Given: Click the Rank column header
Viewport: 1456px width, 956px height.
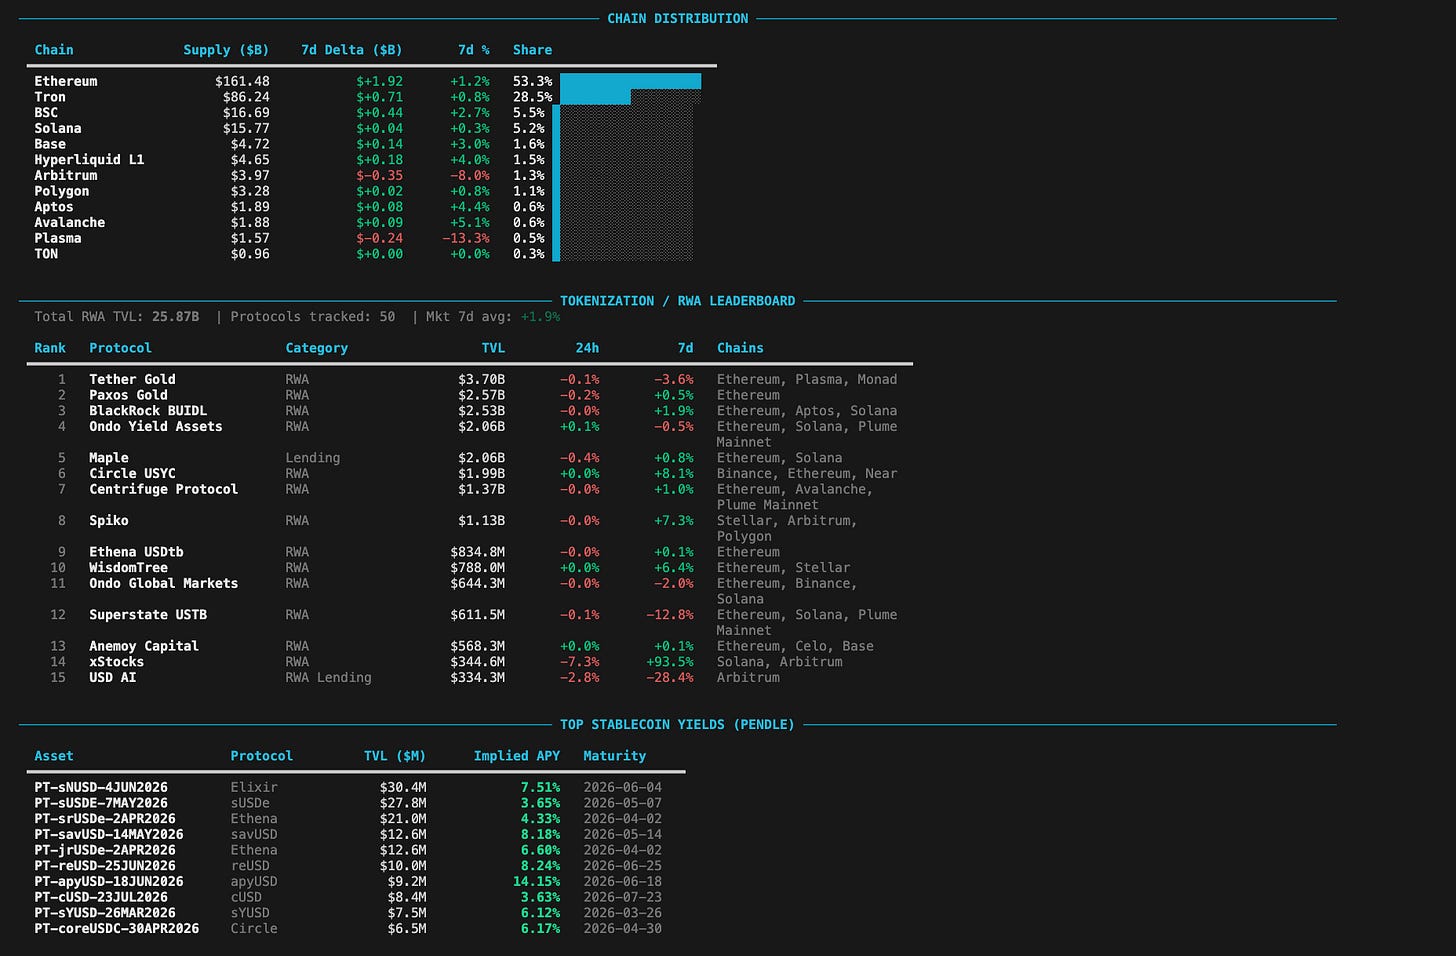Looking at the screenshot, I should [50, 348].
